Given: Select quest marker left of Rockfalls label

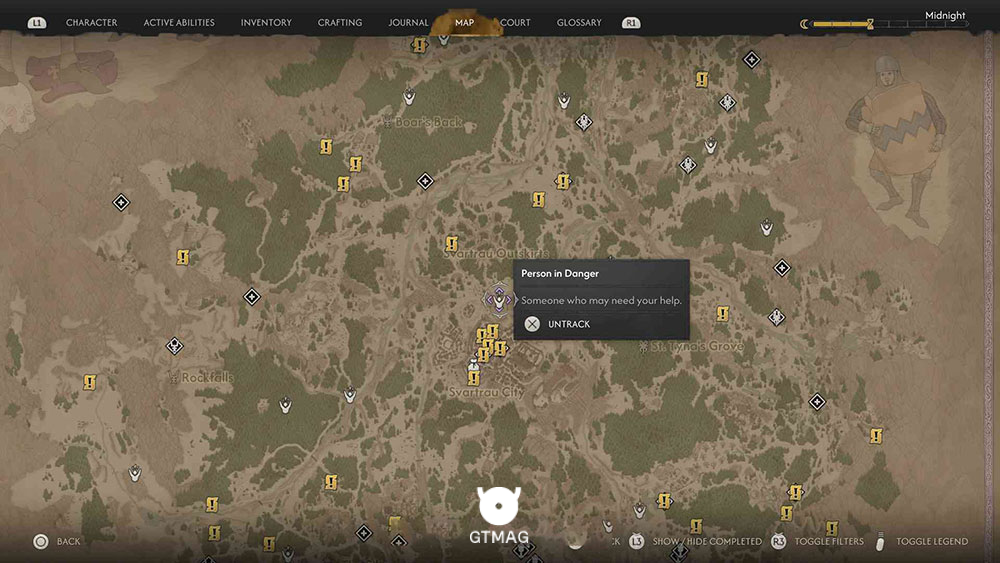Looking at the screenshot, I should pos(89,383).
